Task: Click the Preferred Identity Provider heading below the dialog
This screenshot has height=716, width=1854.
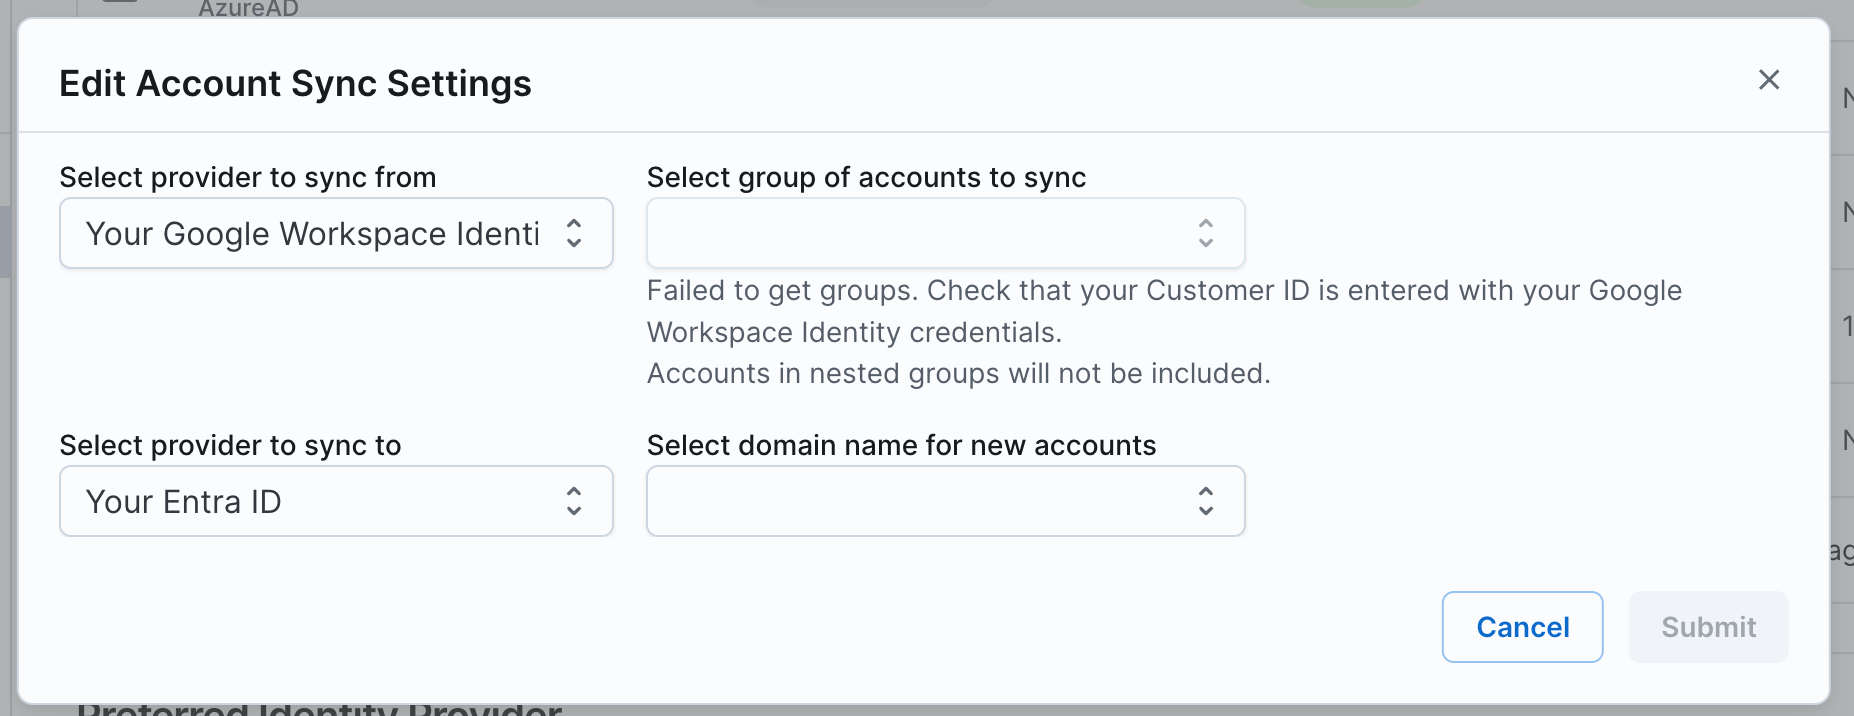Action: [320, 709]
